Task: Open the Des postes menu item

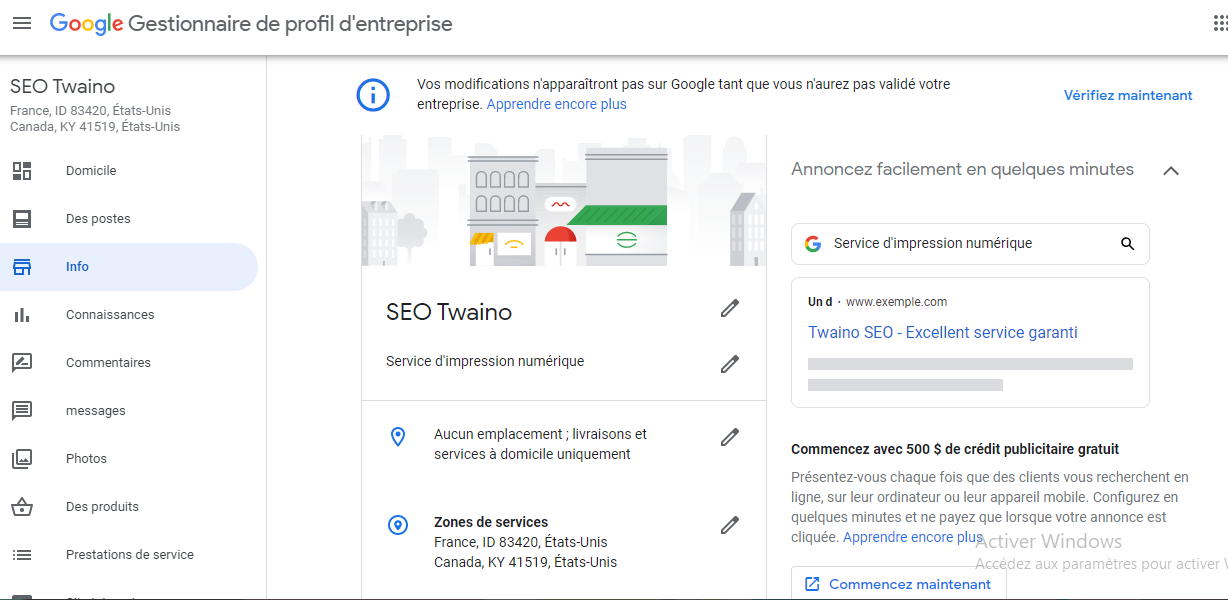Action: coord(129,219)
